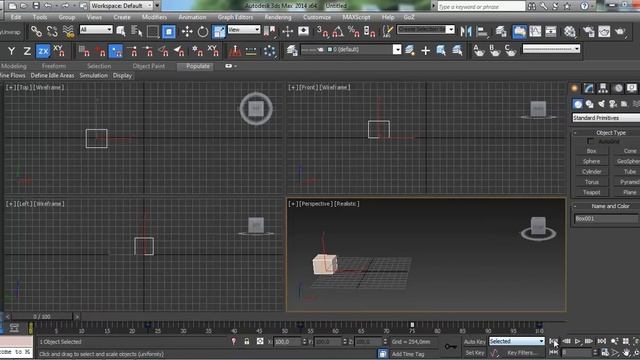Toggle the Percent Snap button
640x360 pixels.
pyautogui.click(x=353, y=31)
